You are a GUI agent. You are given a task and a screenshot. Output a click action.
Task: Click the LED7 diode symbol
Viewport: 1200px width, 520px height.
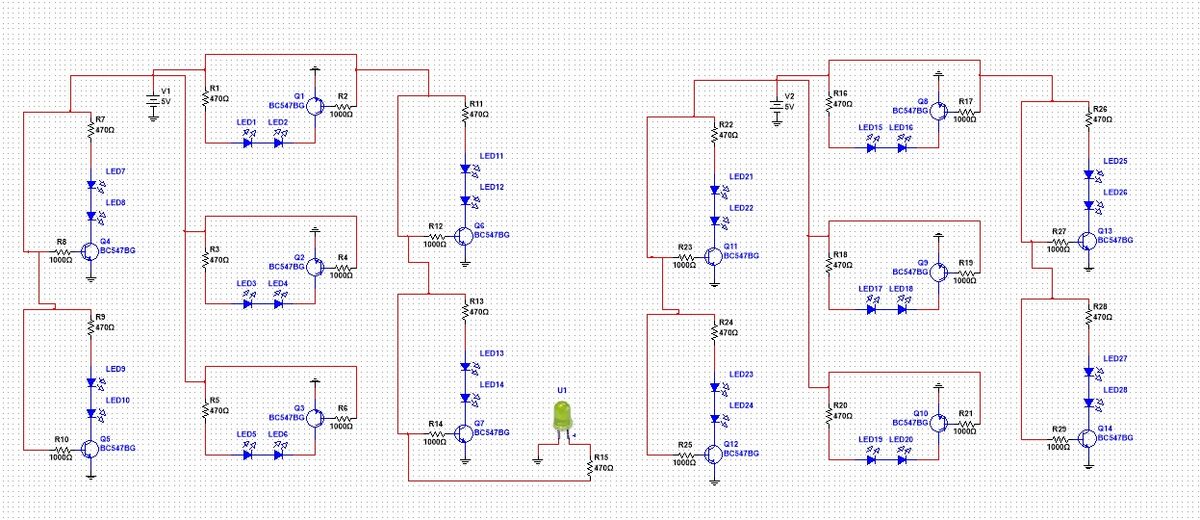pyautogui.click(x=91, y=185)
